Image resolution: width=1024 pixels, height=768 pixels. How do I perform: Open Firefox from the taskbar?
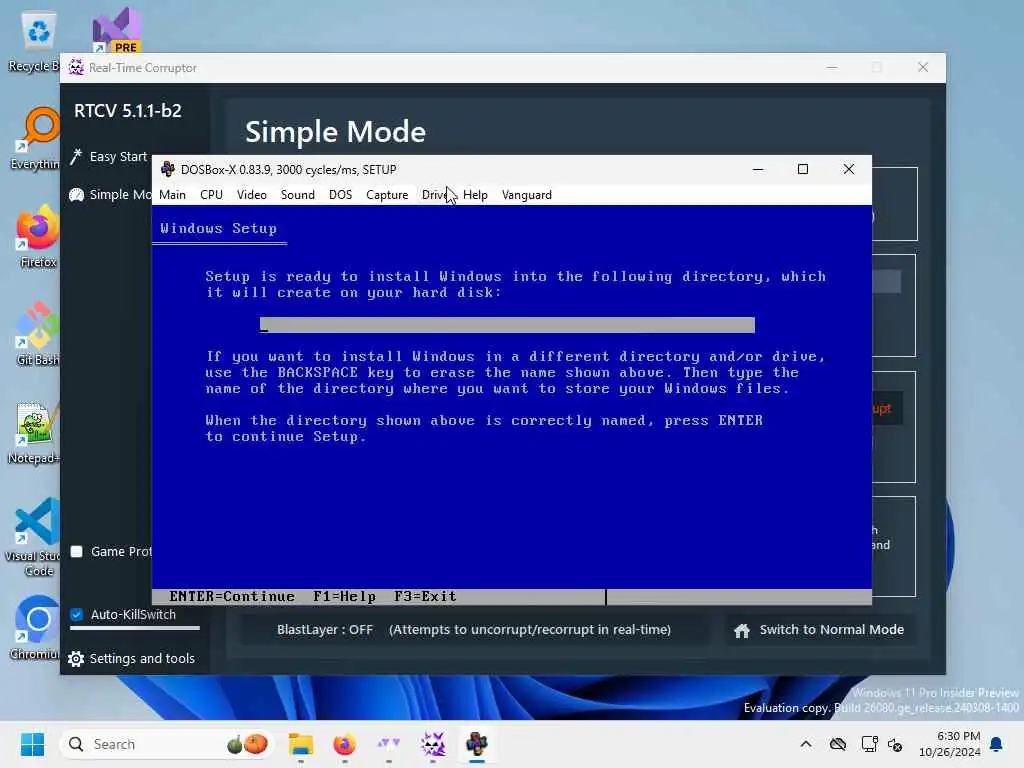[x=344, y=744]
